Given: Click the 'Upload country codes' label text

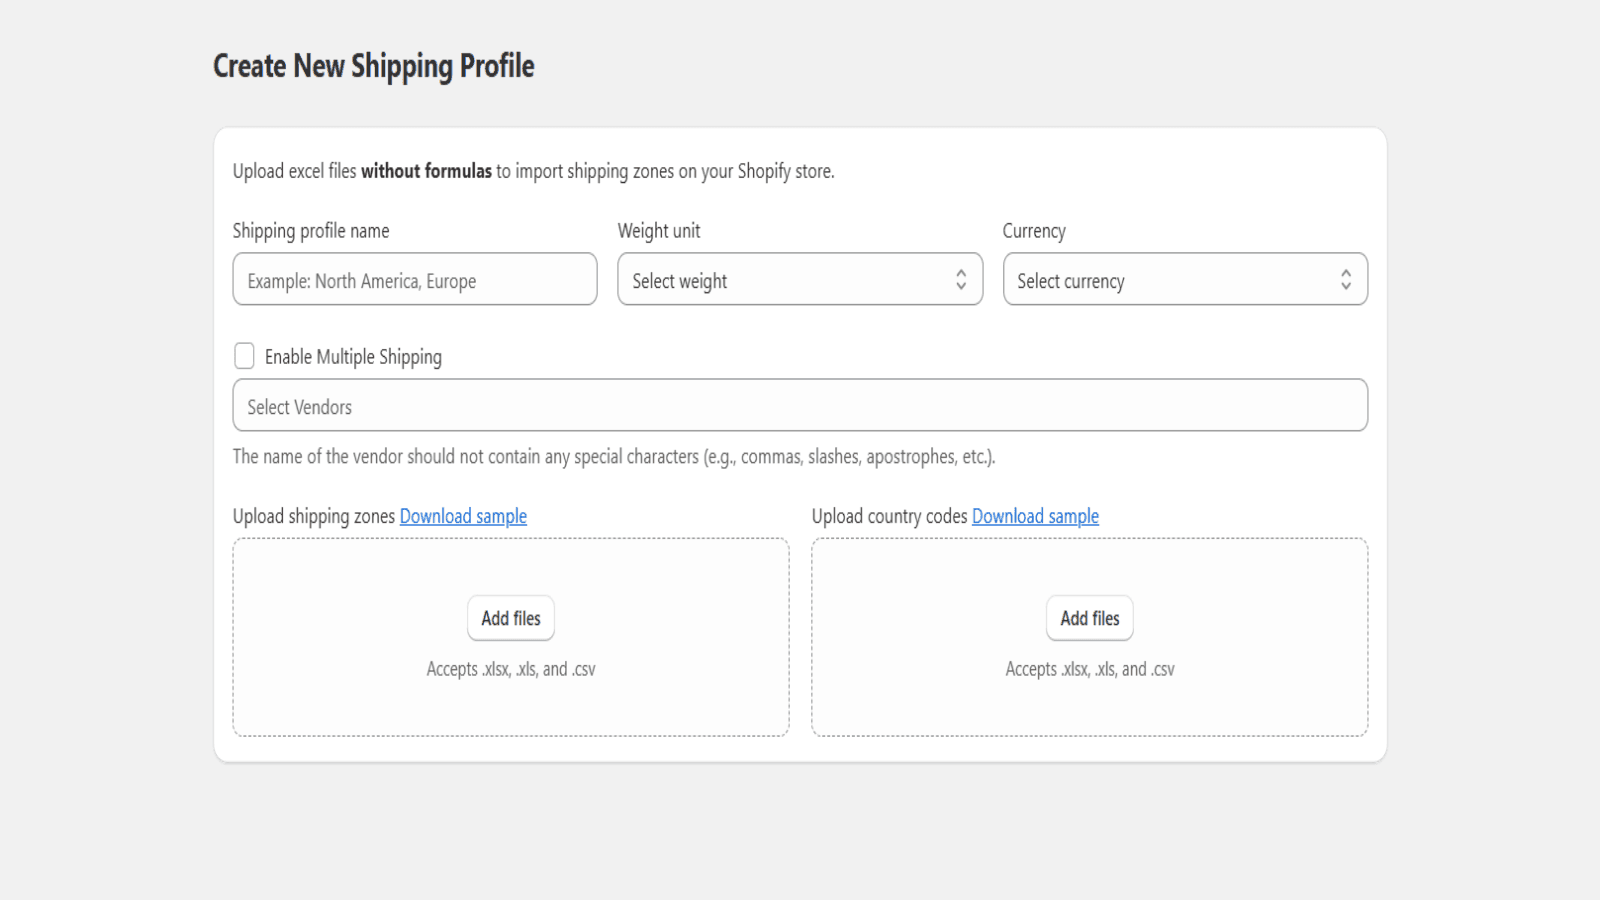Looking at the screenshot, I should [x=889, y=516].
